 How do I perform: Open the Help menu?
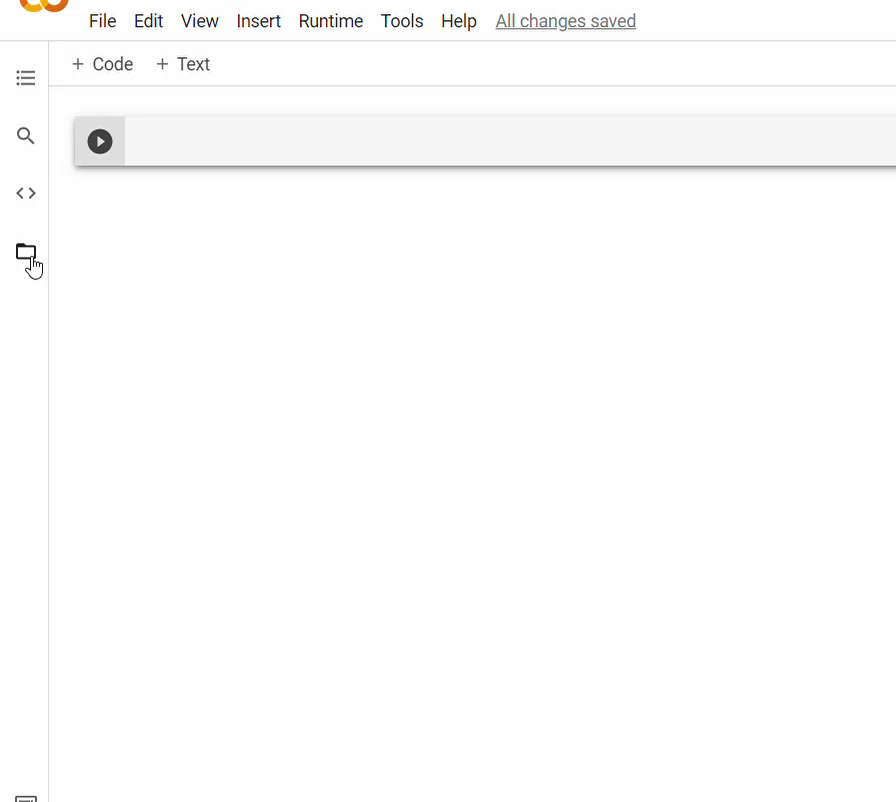(x=458, y=21)
